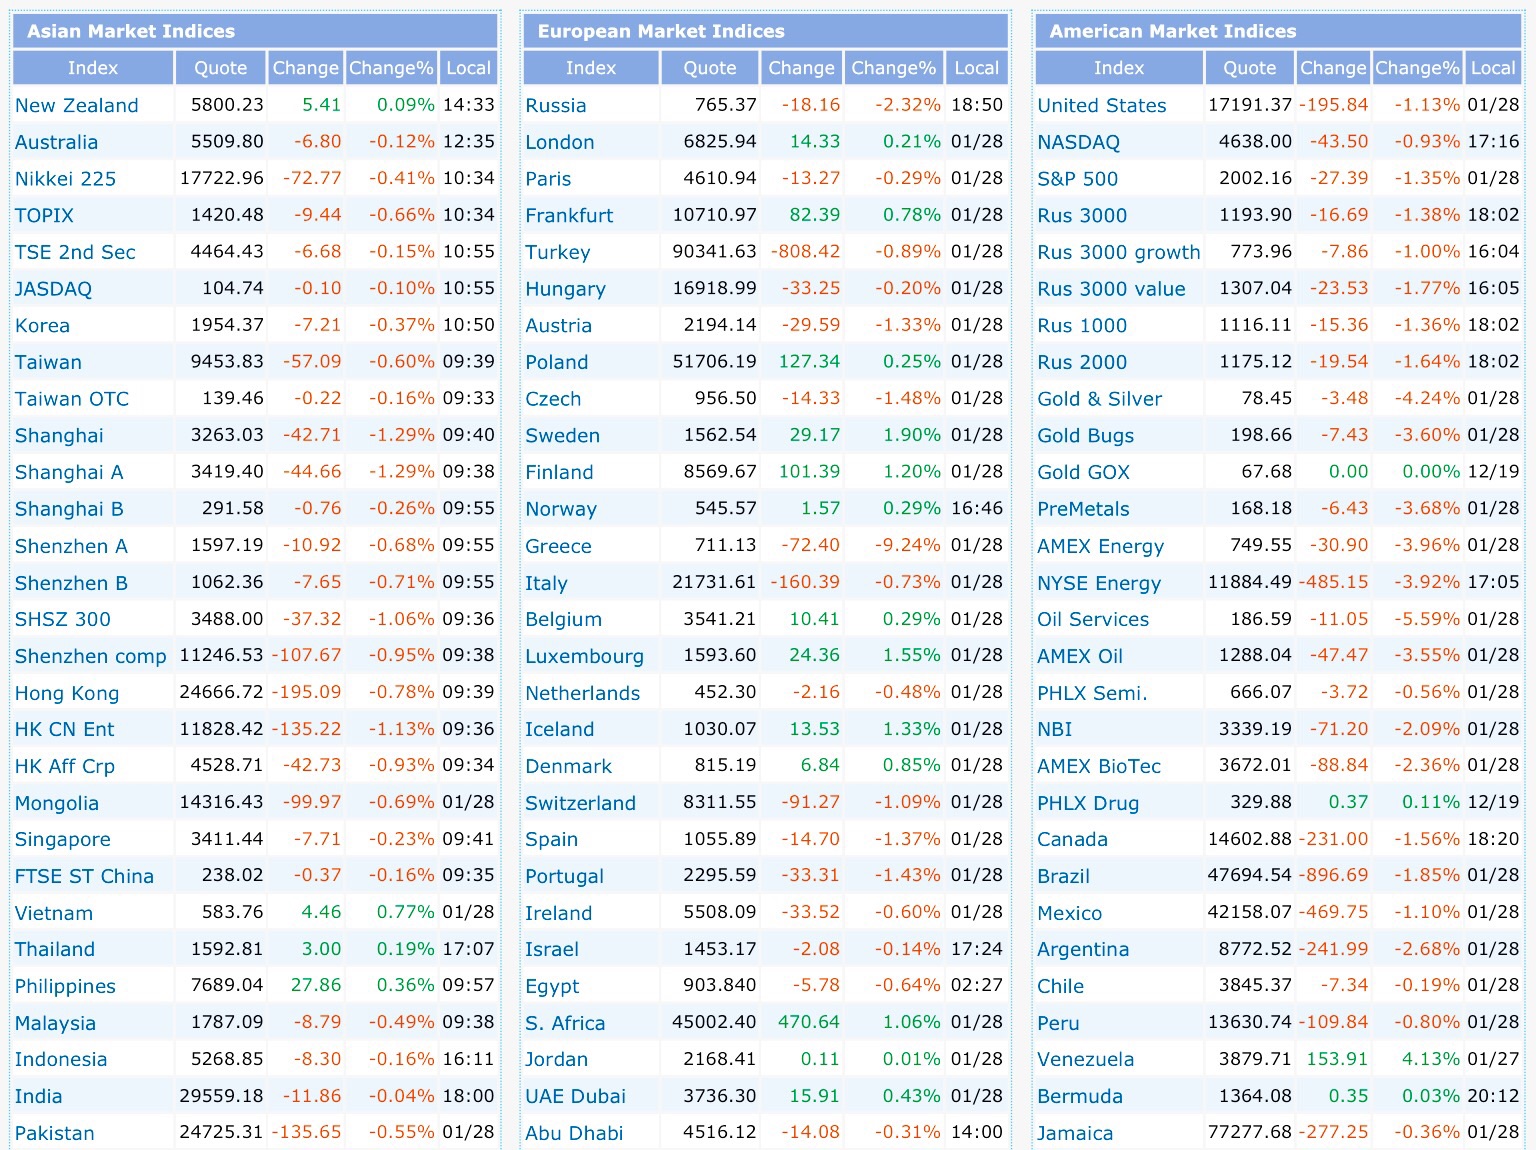
Task: Open the Oil Services index link
Action: coord(1093,619)
